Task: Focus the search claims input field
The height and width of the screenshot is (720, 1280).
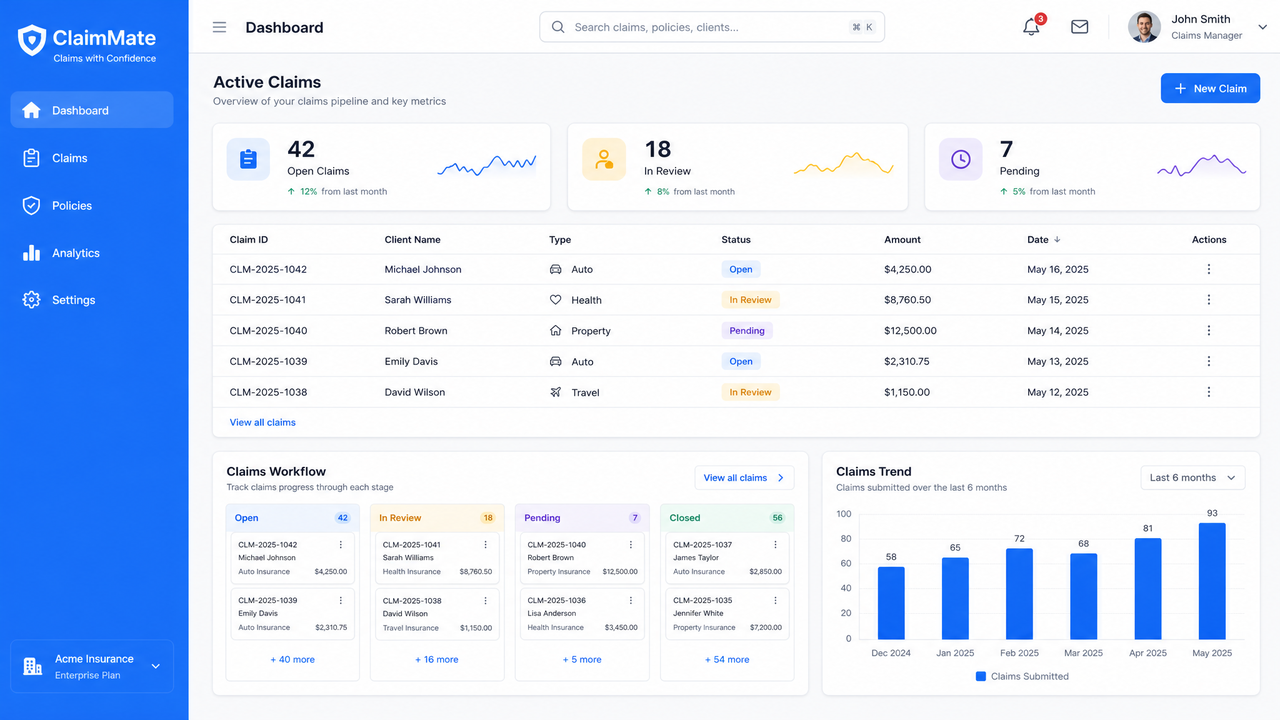Action: tap(712, 27)
